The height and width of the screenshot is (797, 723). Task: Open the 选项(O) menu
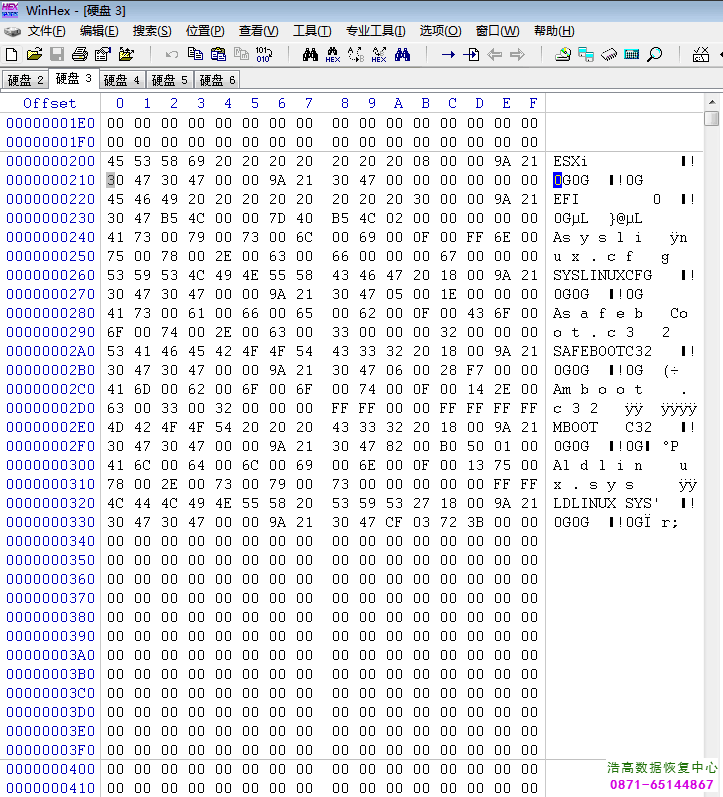(440, 31)
